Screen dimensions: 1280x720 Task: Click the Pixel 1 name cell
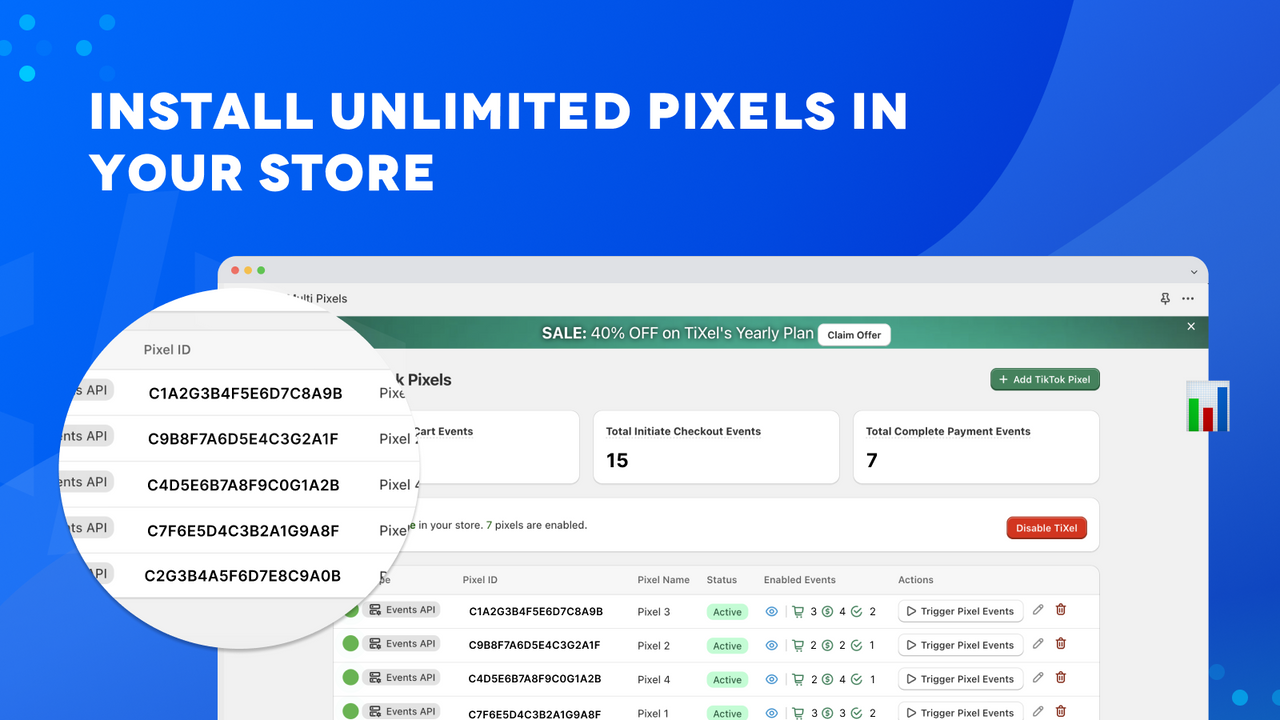pyautogui.click(x=654, y=713)
